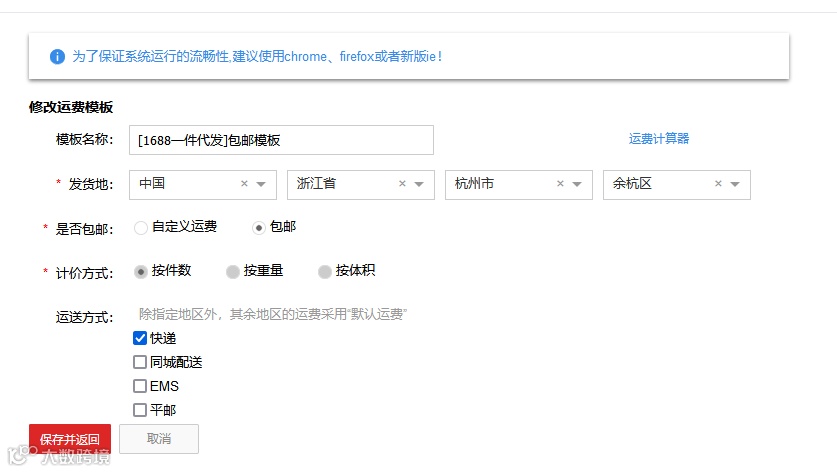
Task: Check the 平邮 checkbox
Action: (x=140, y=410)
